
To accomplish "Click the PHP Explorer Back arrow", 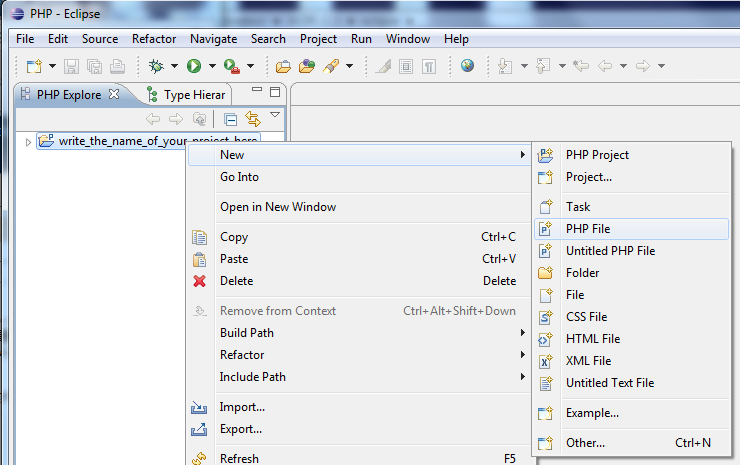I will [x=153, y=119].
